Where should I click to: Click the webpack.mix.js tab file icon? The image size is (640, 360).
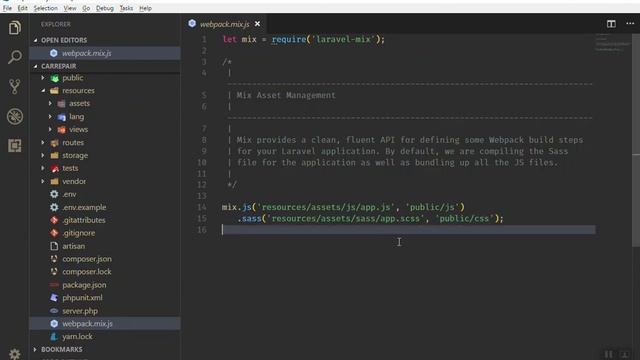click(x=192, y=24)
